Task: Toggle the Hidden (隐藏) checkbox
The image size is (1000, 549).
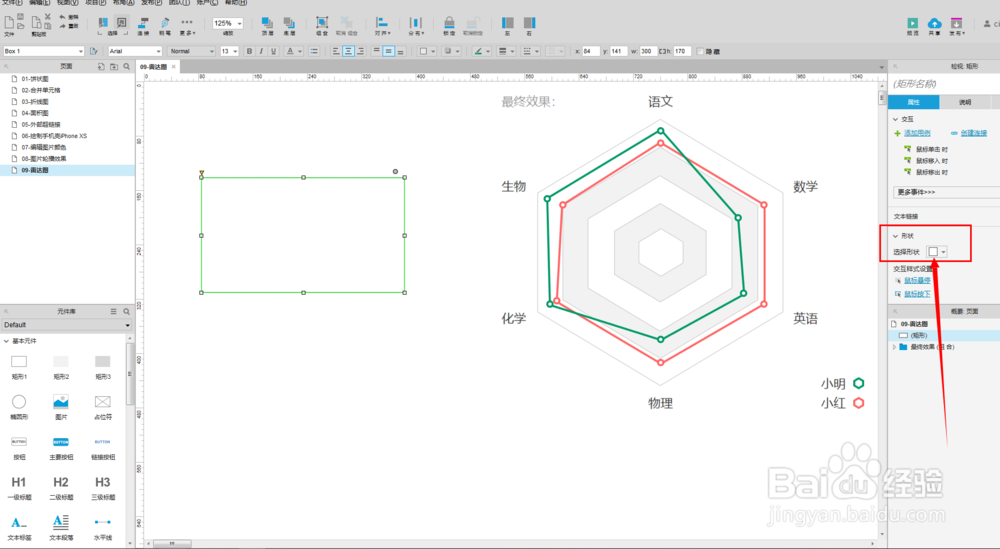Action: (701, 51)
